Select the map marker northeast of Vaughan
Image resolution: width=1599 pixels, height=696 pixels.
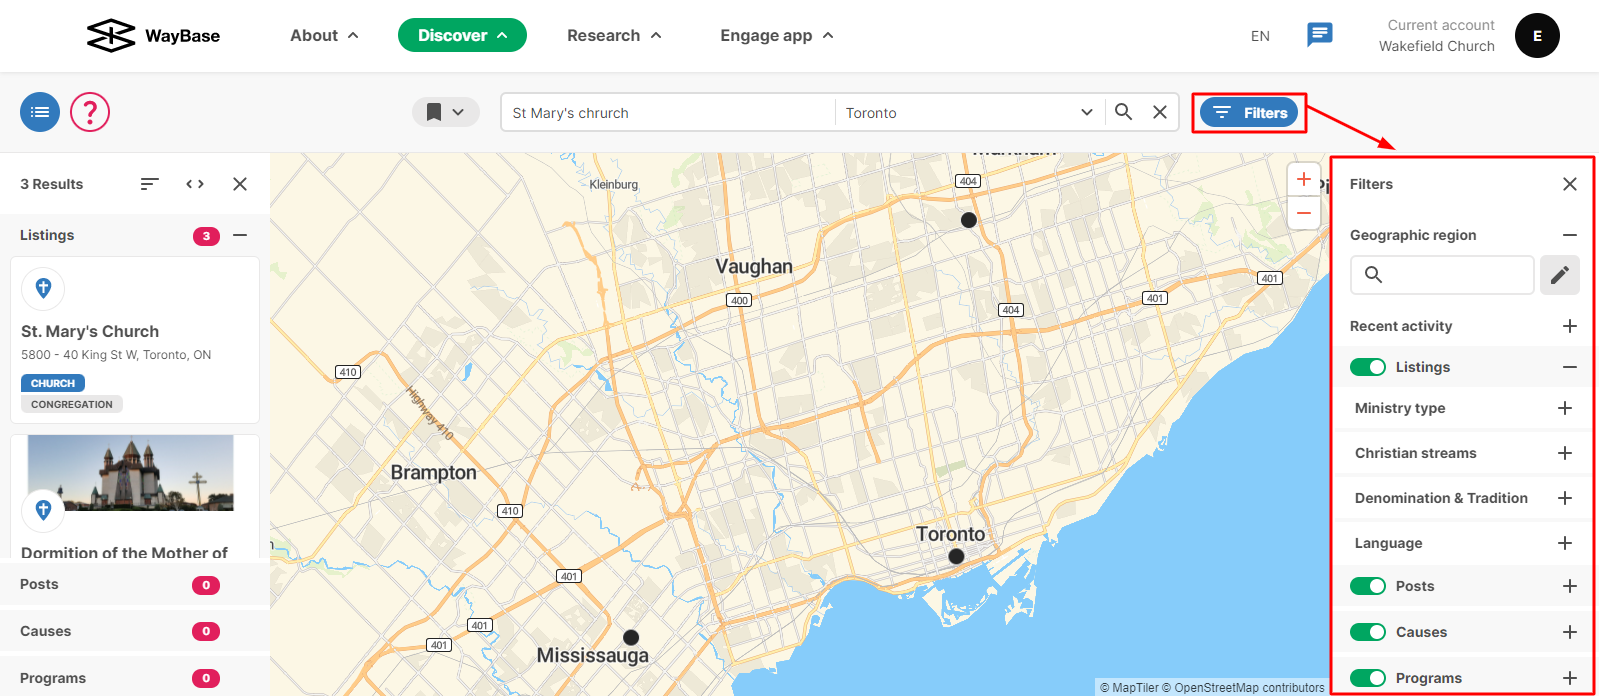[x=969, y=220]
